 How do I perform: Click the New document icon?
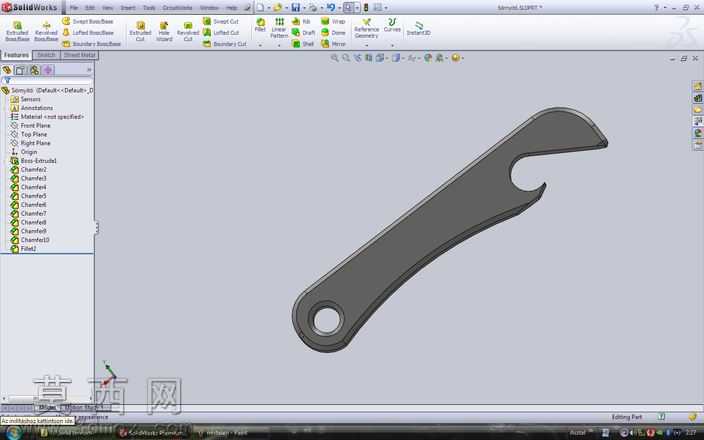pyautogui.click(x=260, y=7)
